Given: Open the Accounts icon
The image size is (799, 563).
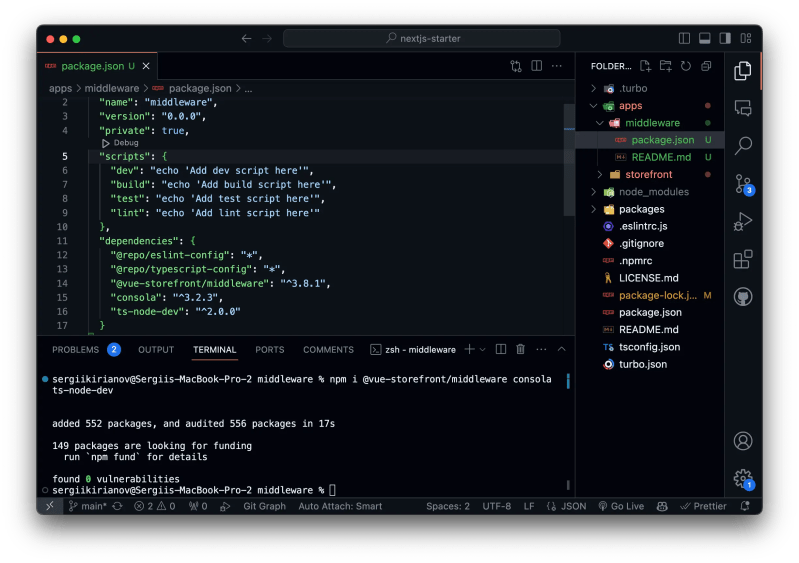Looking at the screenshot, I should click(742, 441).
